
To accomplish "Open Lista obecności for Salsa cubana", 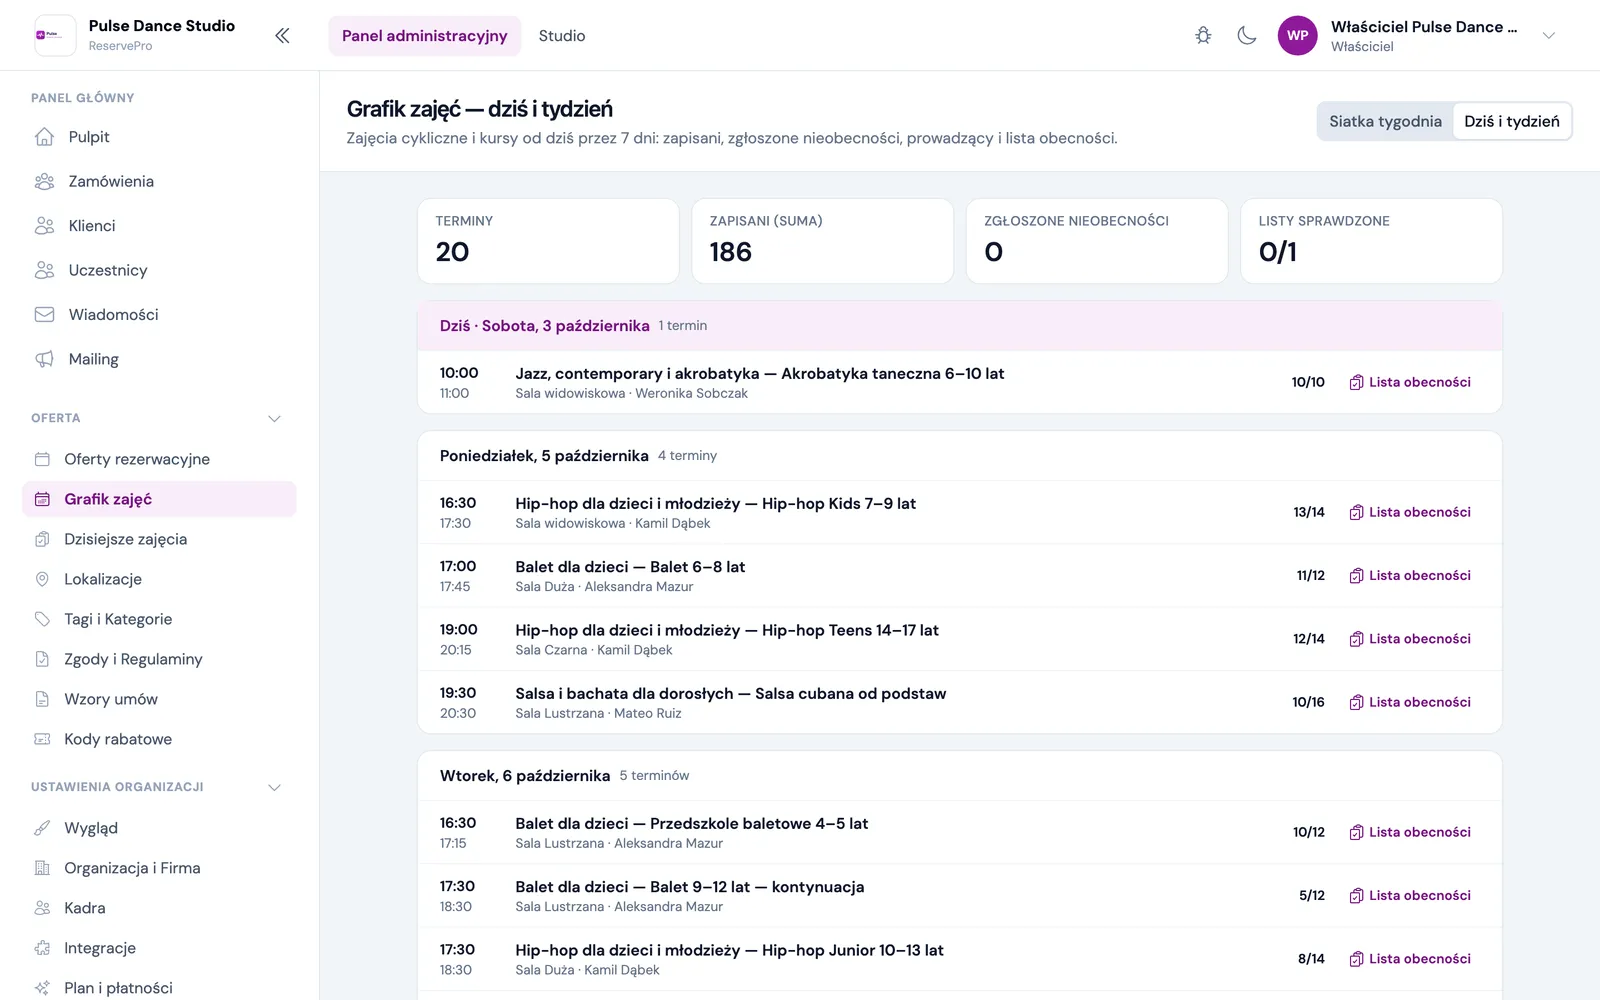I will (1410, 702).
